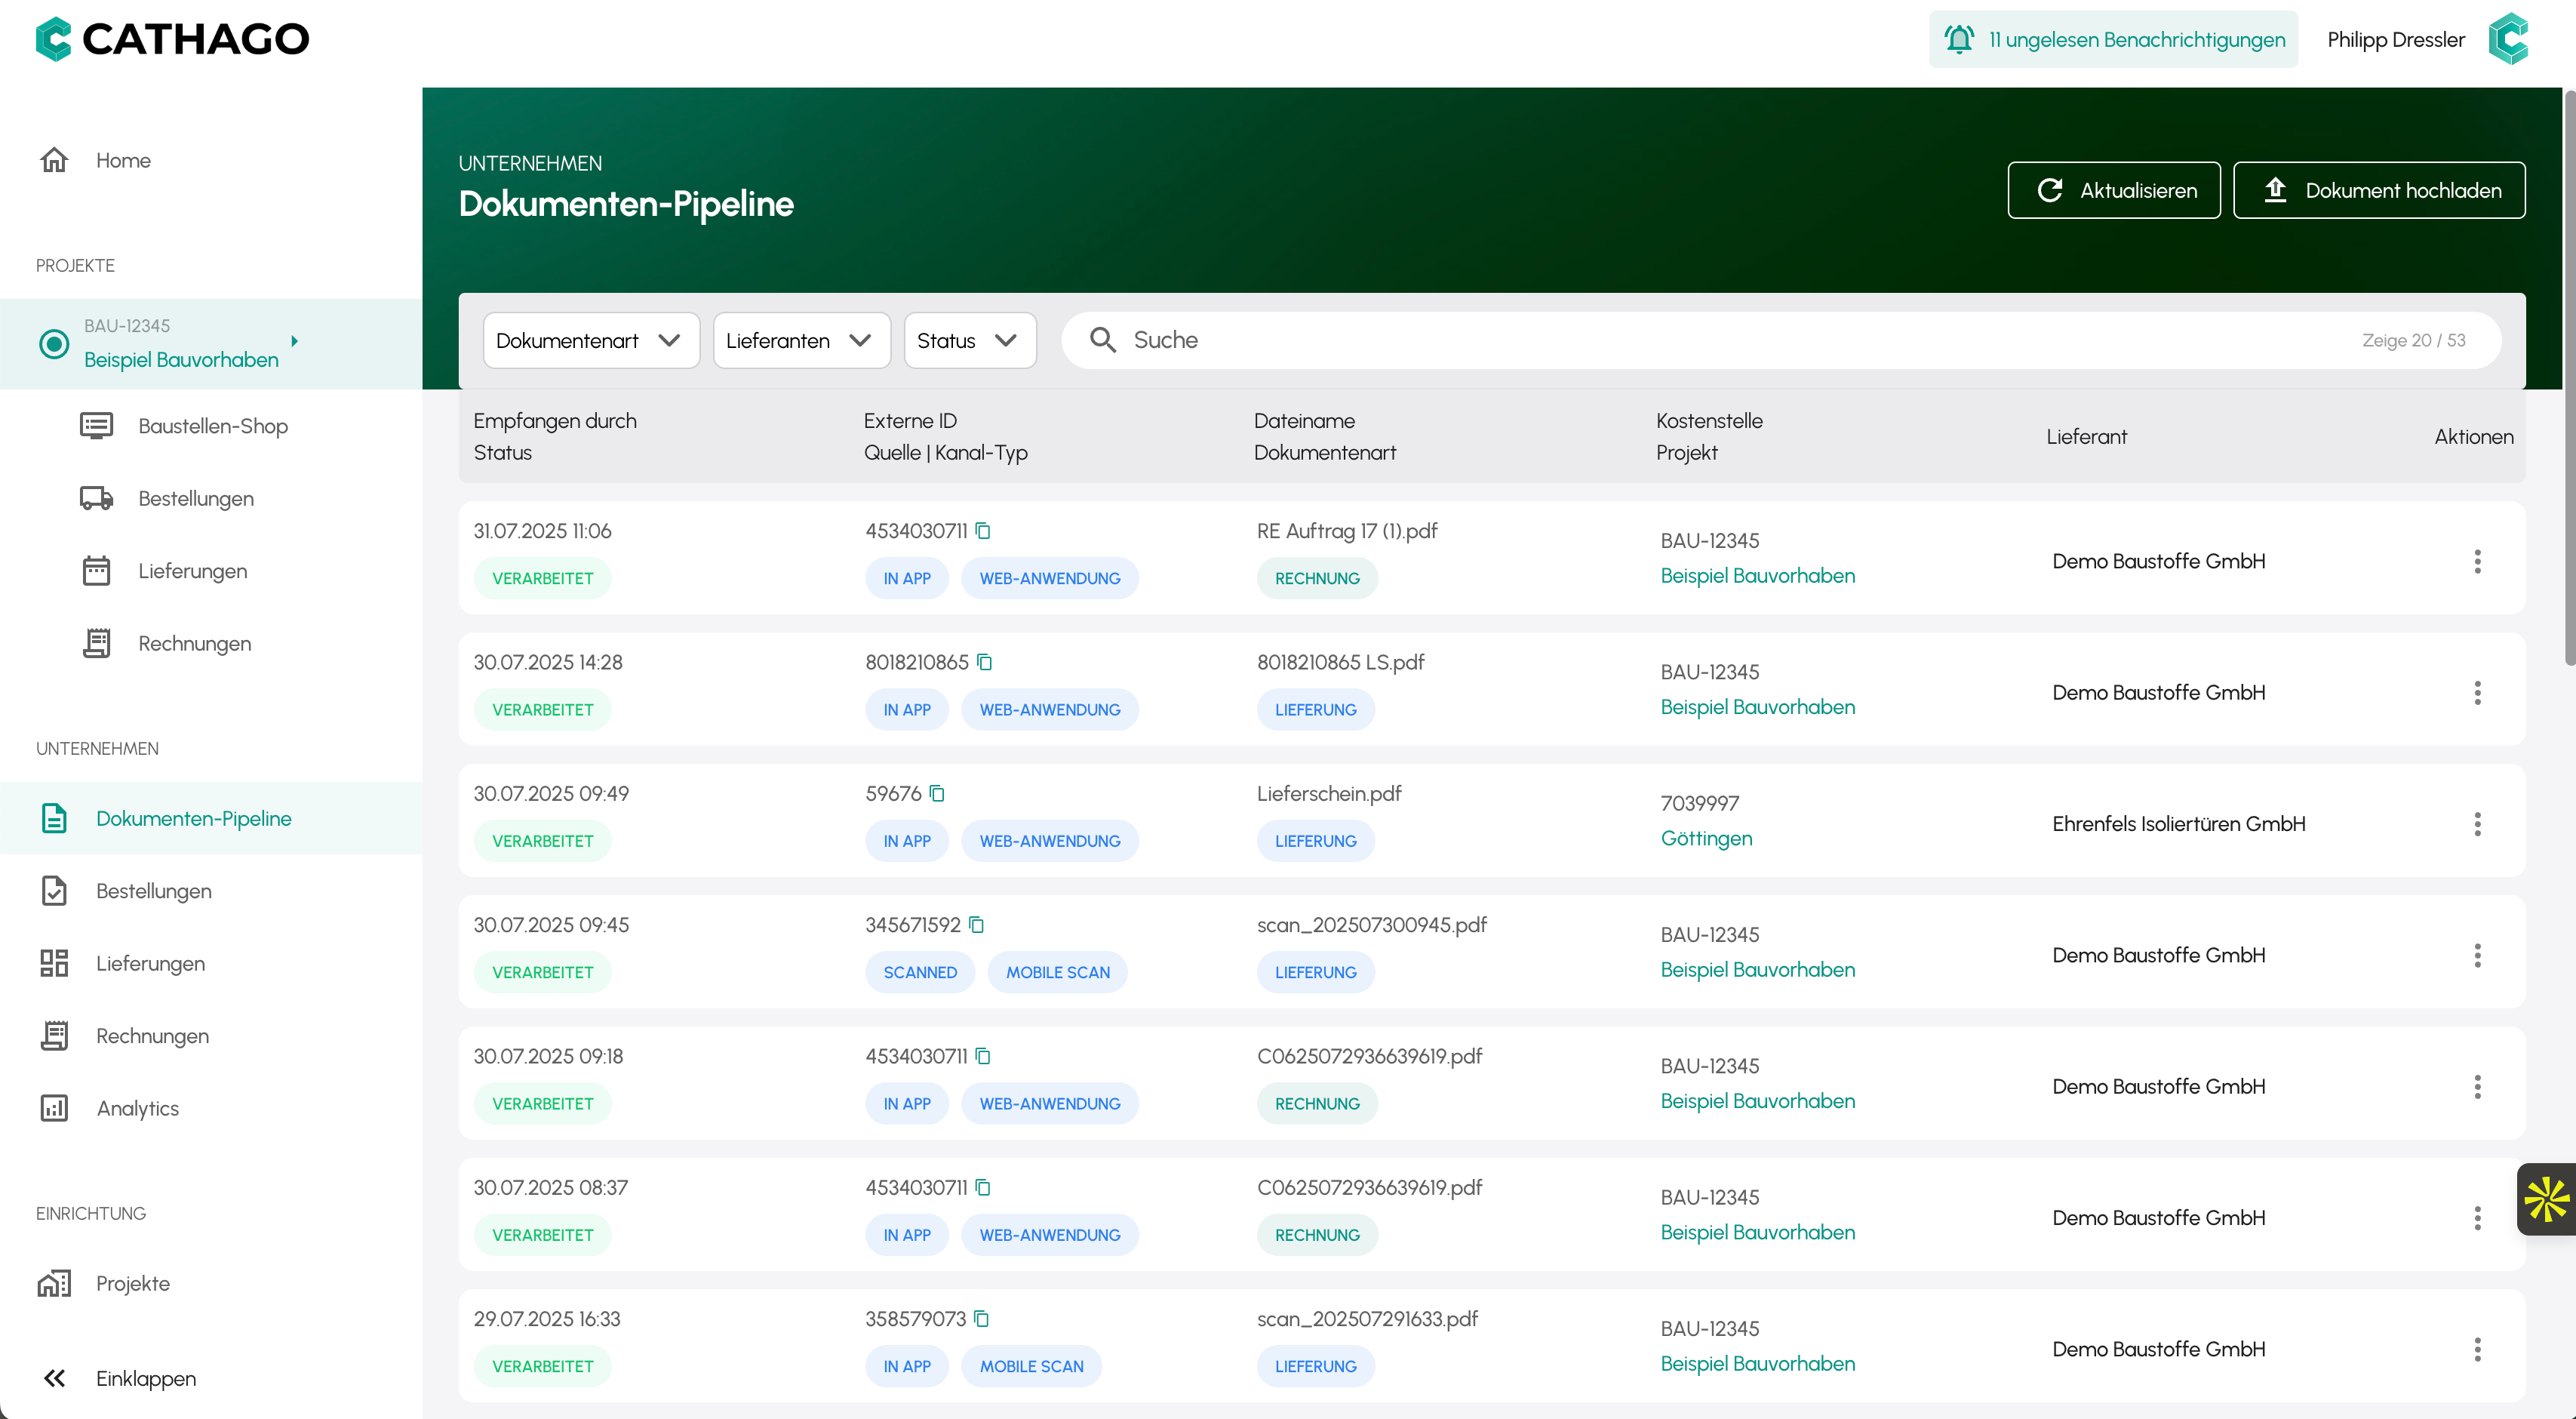2576x1419 pixels.
Task: Expand the Beispiel Bauvorhaben project arrow
Action: click(294, 341)
